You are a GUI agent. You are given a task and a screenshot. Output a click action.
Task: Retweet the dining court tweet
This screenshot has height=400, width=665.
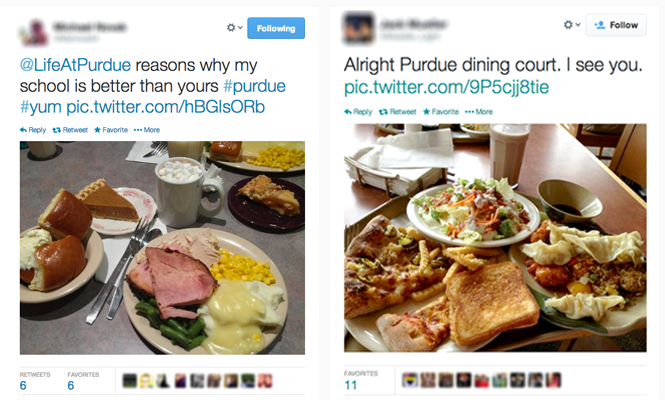397,112
